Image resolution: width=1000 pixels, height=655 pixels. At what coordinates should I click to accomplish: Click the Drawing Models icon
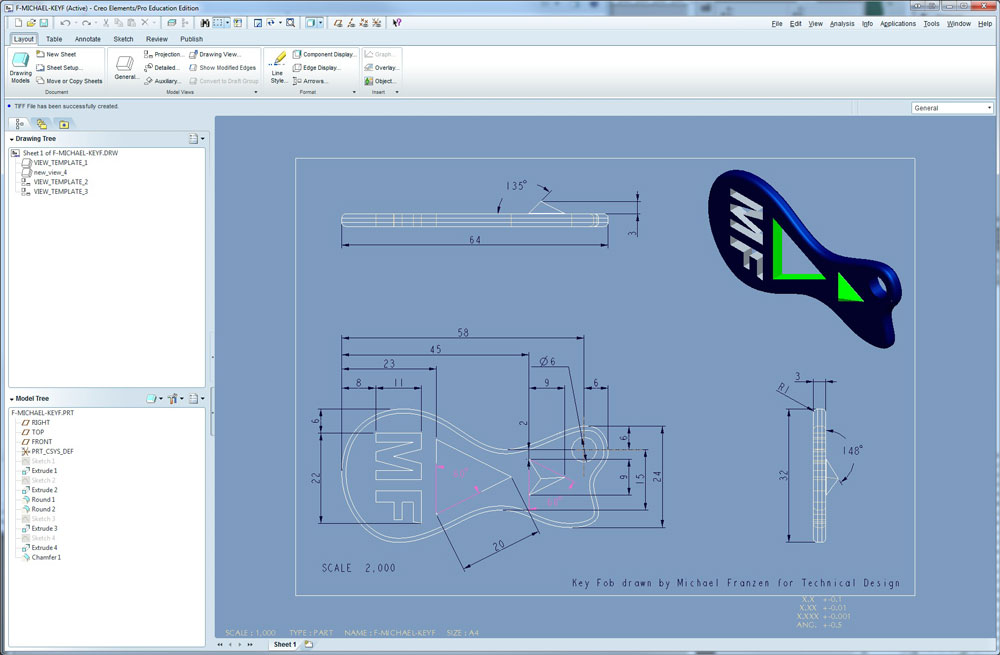click(x=20, y=68)
